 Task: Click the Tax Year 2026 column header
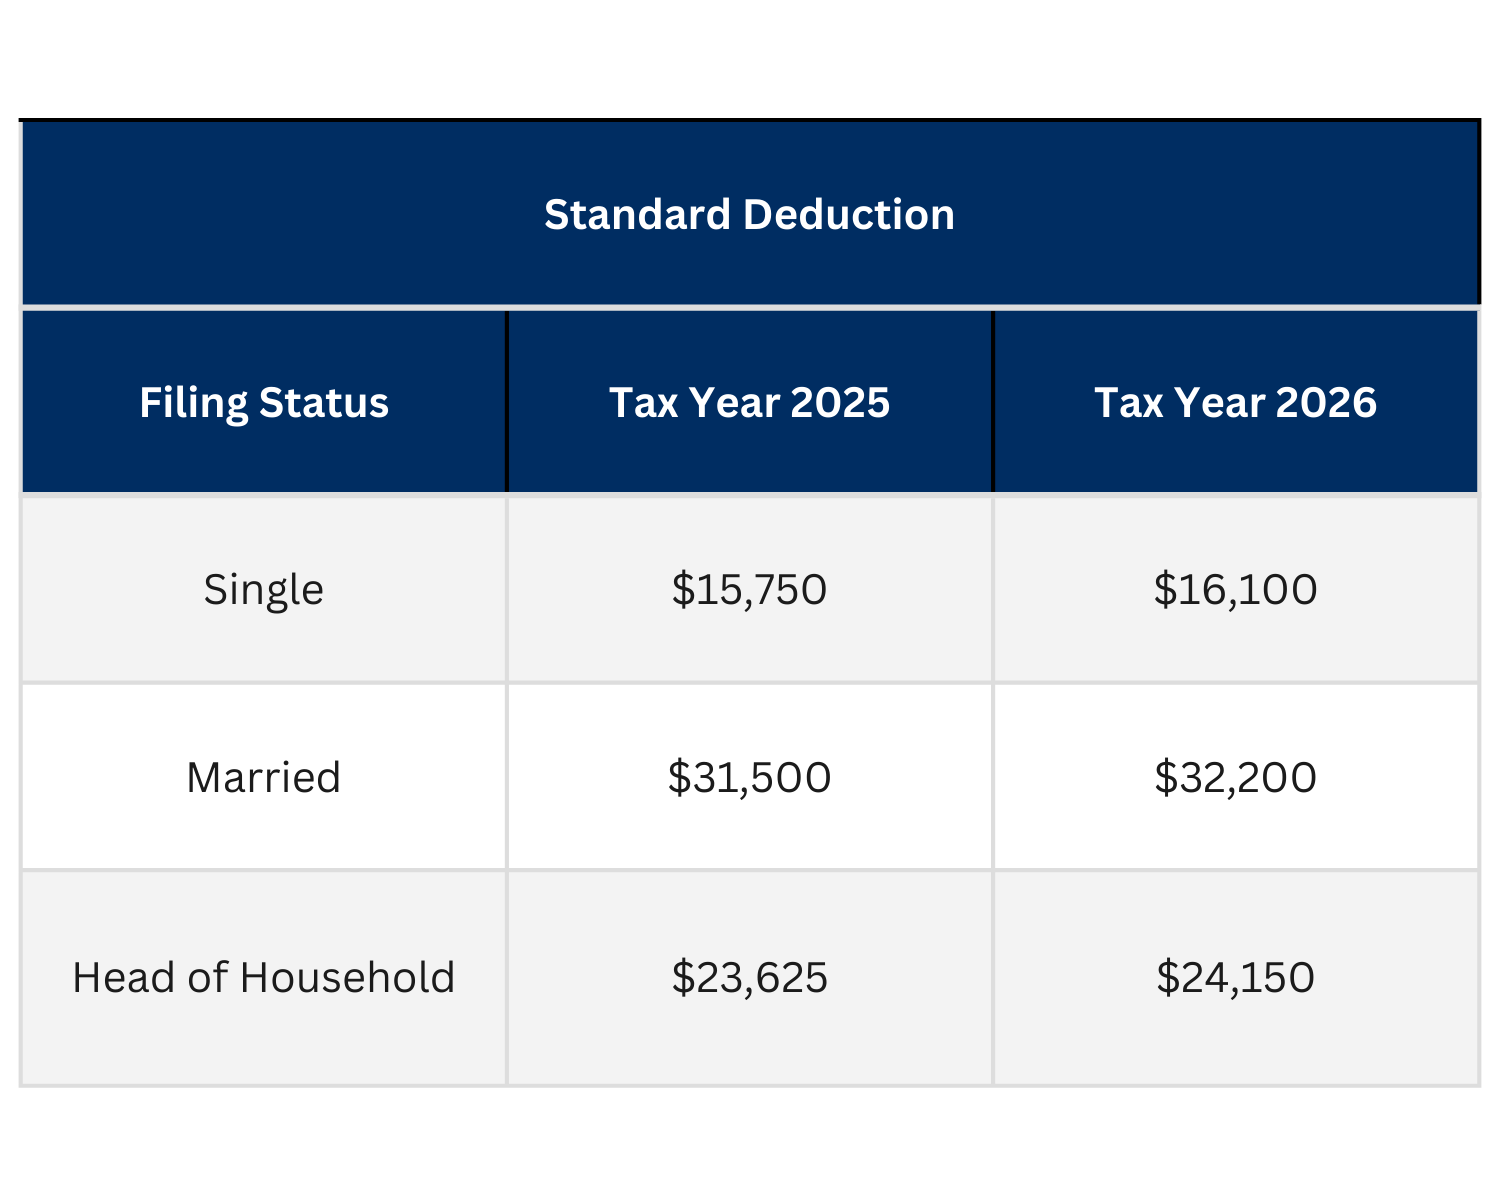click(1235, 403)
